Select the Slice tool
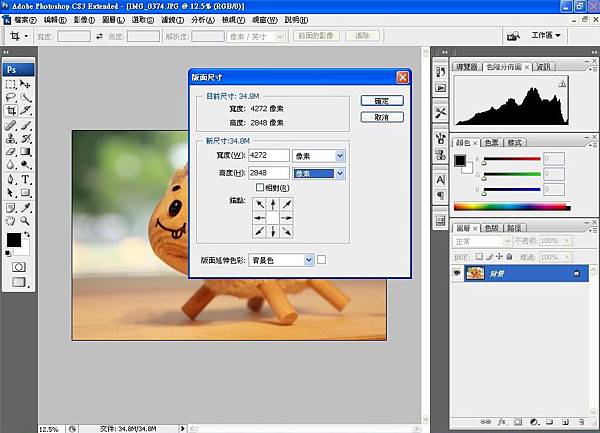The height and width of the screenshot is (433, 600). point(25,111)
